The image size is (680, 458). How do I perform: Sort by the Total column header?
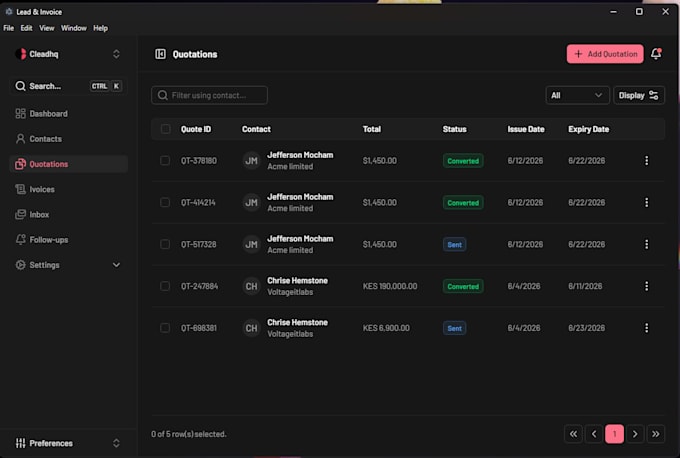[x=372, y=129]
